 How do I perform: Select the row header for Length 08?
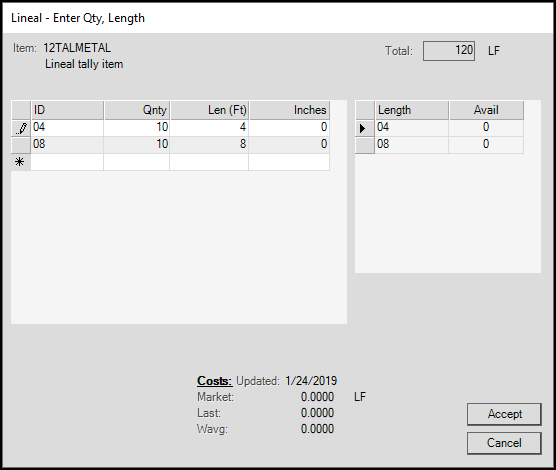[365, 145]
